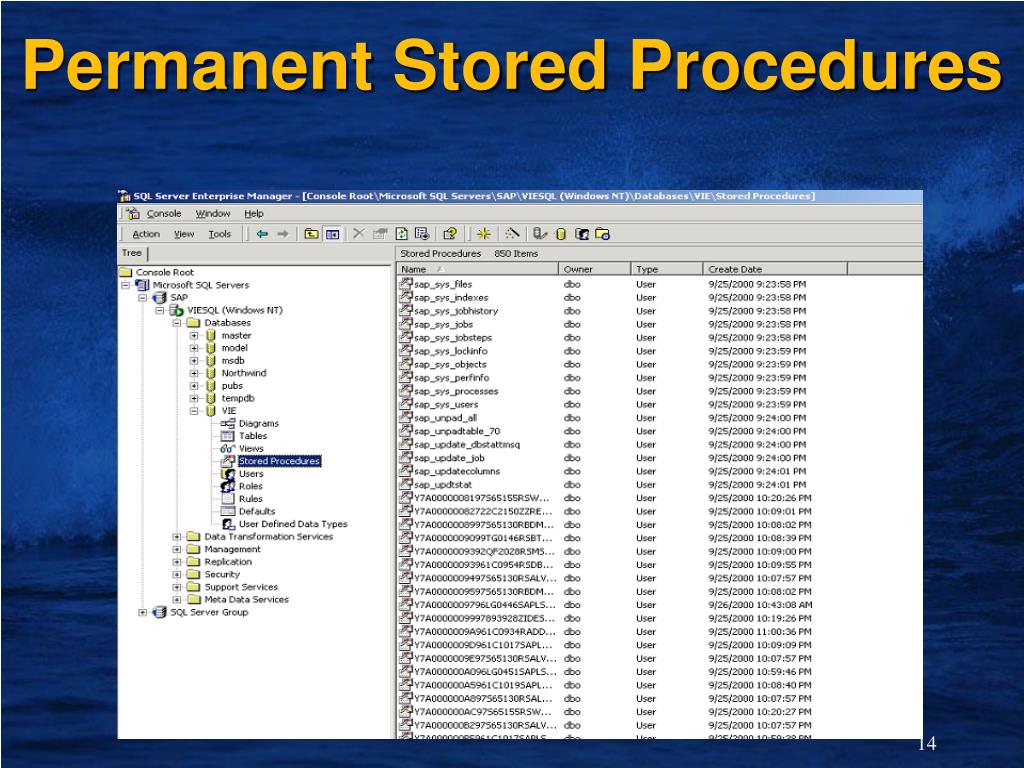Click the New Login toolbar icon
Screen dimensions: 1024x768
tap(581, 234)
